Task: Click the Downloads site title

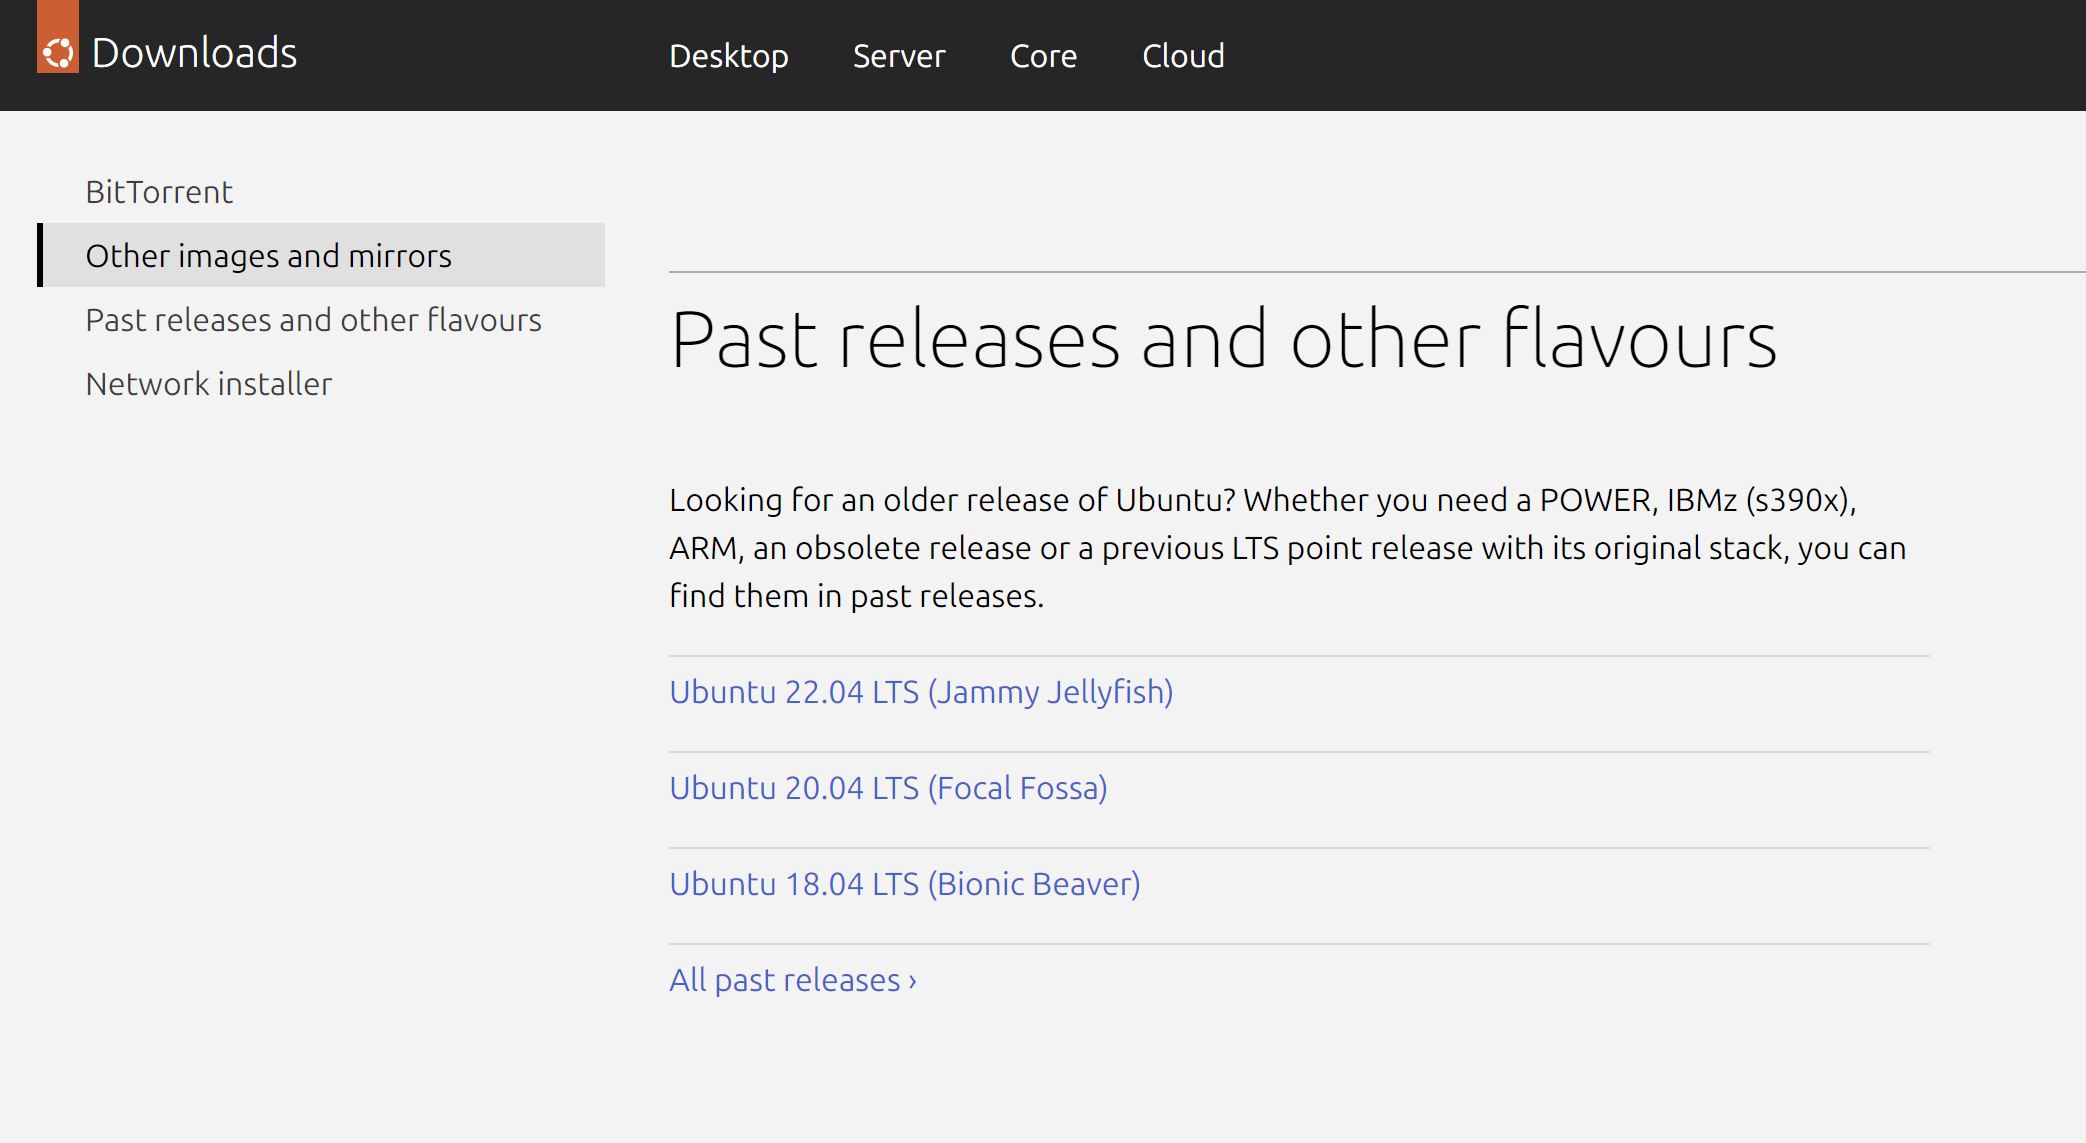Action: coord(194,53)
